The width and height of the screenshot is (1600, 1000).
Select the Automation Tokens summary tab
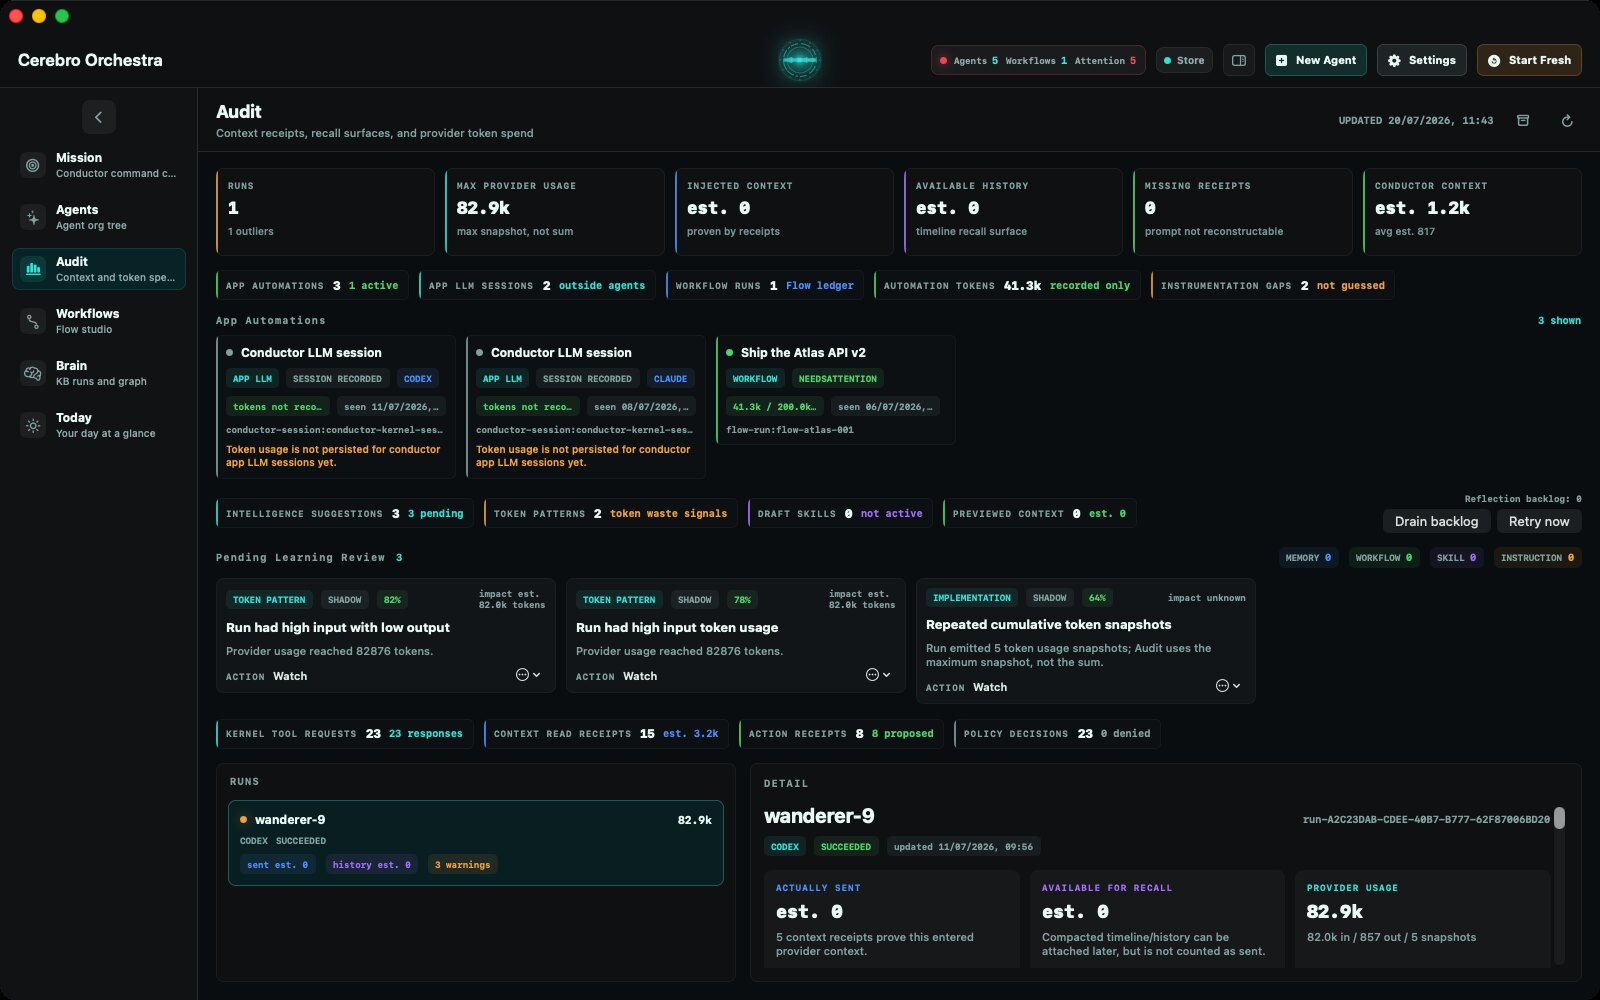point(1006,285)
